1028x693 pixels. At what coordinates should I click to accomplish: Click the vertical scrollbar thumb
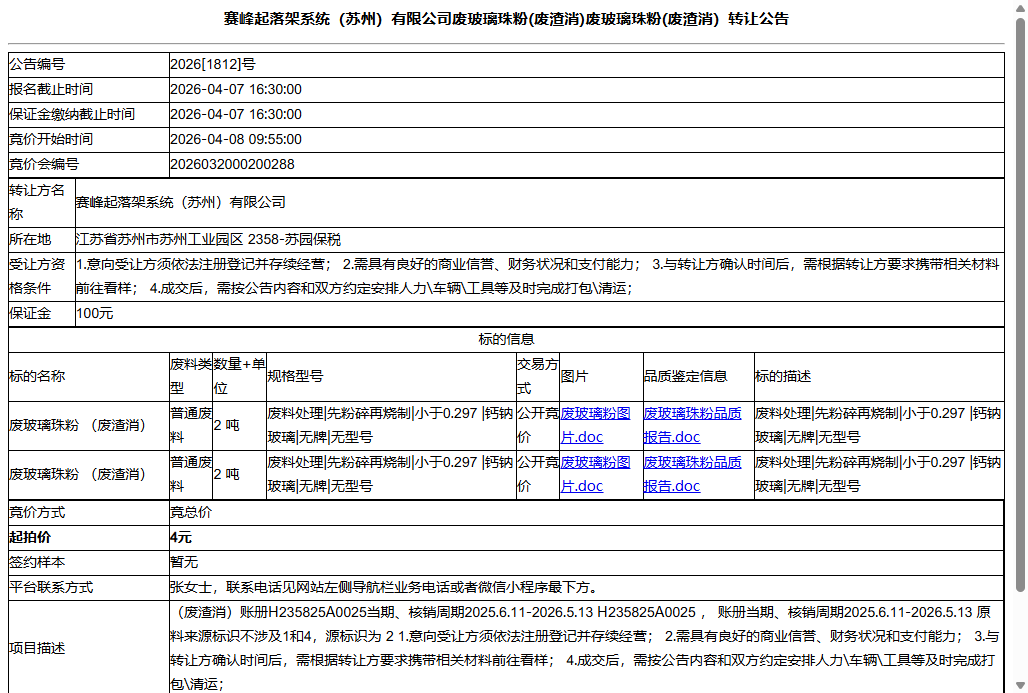[x=1020, y=305]
